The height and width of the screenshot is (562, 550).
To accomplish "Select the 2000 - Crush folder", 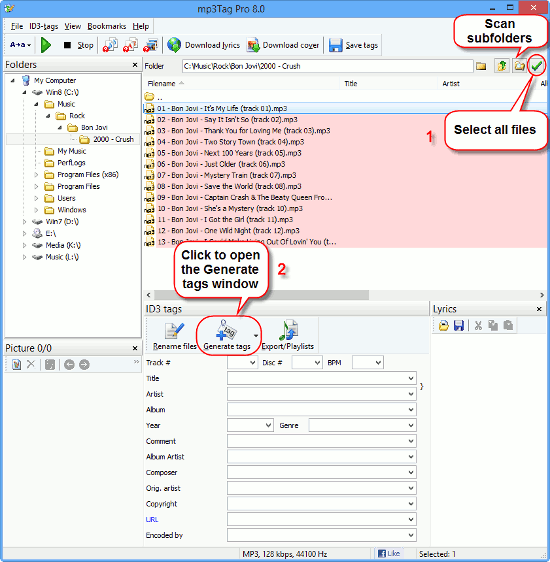I will click(x=113, y=139).
